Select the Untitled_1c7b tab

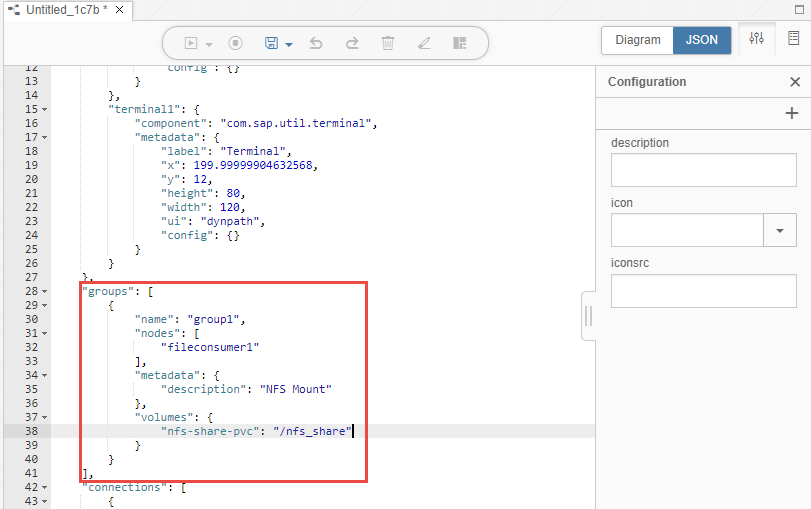60,8
